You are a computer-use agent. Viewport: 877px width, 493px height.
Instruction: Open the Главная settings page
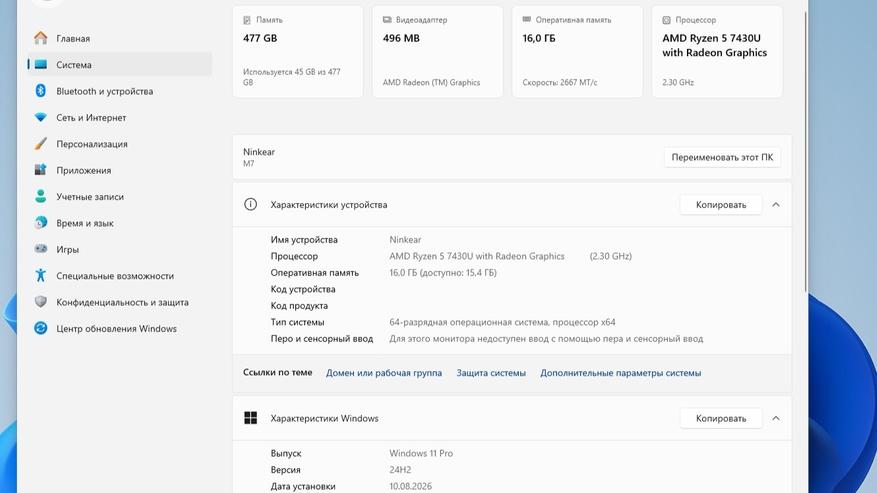(119, 38)
